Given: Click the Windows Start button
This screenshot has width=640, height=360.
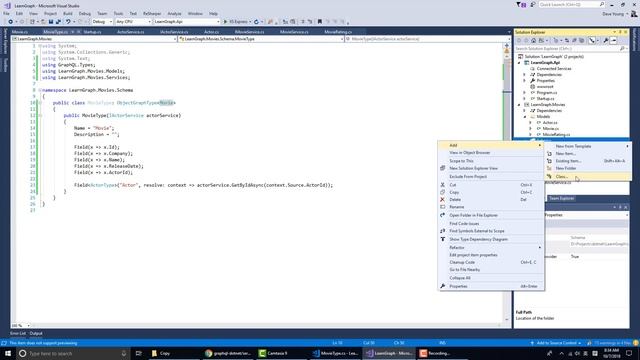Looking at the screenshot, I should point(8,353).
